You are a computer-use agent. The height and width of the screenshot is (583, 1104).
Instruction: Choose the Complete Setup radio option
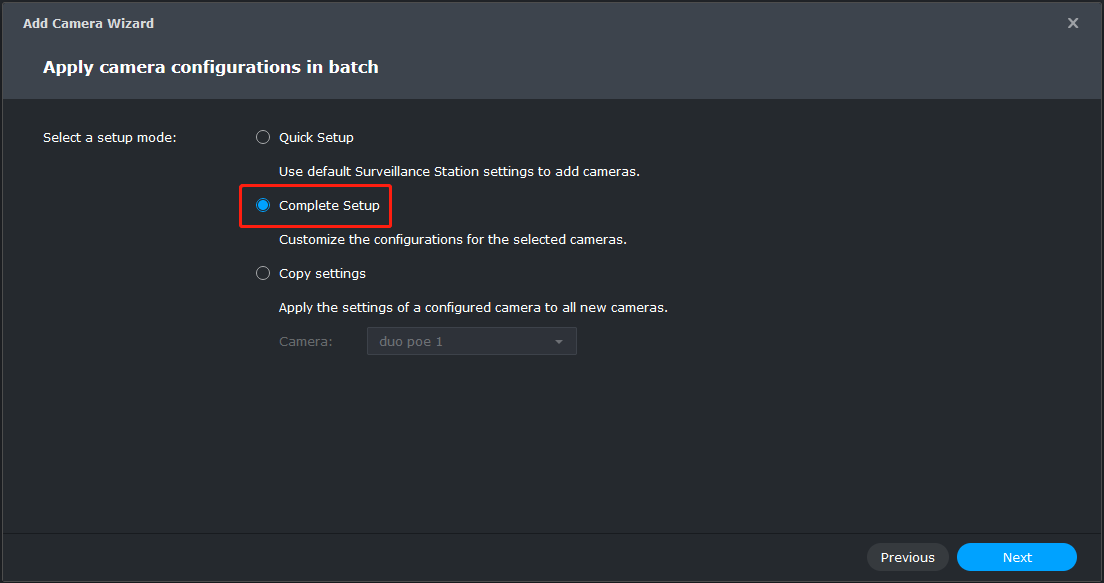[263, 206]
